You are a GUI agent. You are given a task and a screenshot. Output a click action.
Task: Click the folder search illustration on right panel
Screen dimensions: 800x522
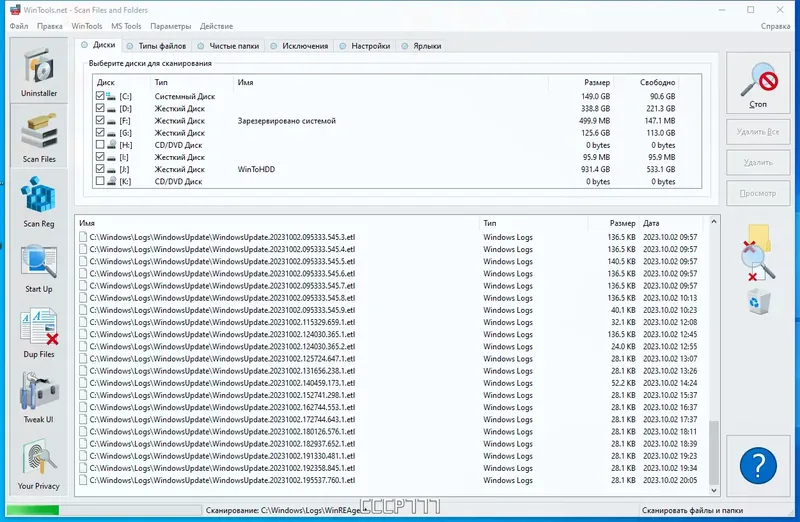(758, 252)
